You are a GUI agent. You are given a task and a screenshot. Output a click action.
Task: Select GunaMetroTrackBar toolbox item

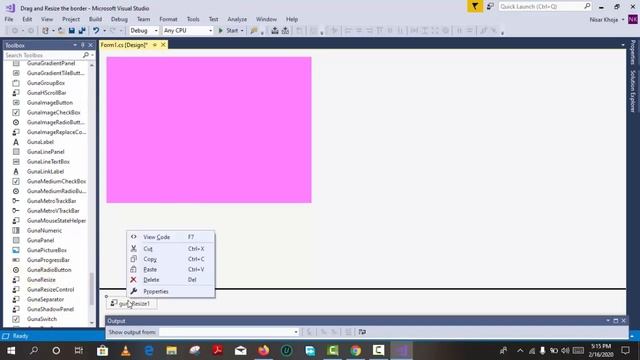pyautogui.click(x=51, y=201)
